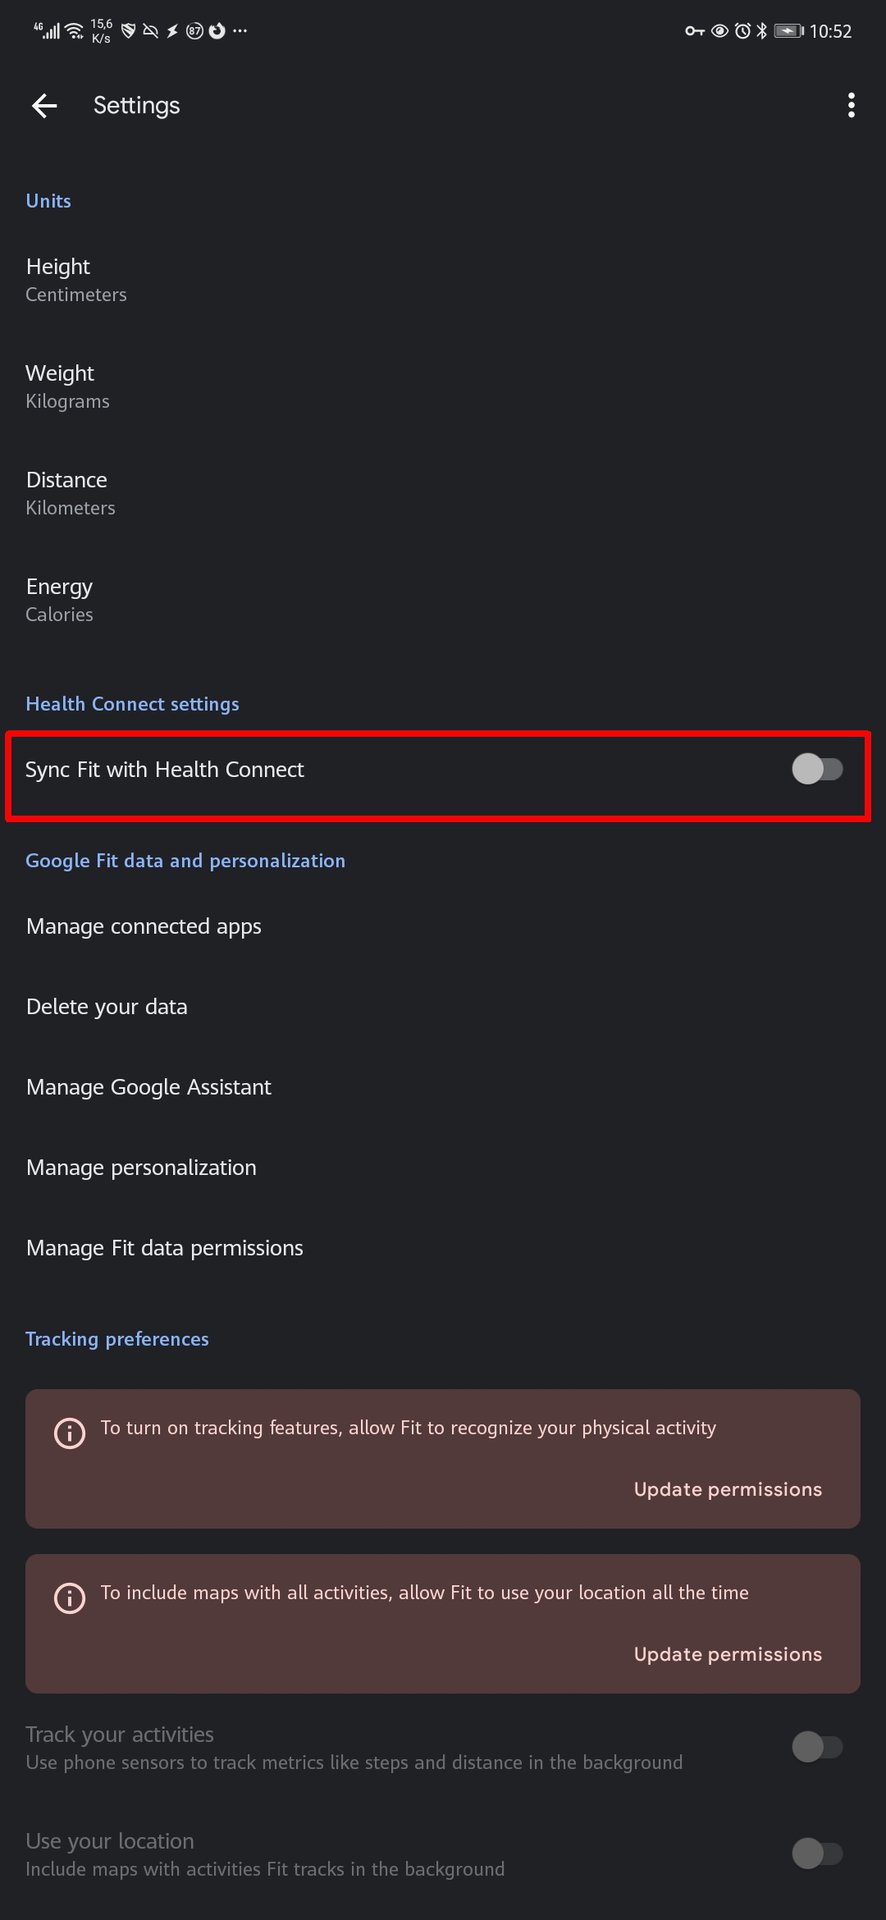Screen dimensions: 886x1920
Task: Toggle Use your location switch
Action: pyautogui.click(x=817, y=1853)
